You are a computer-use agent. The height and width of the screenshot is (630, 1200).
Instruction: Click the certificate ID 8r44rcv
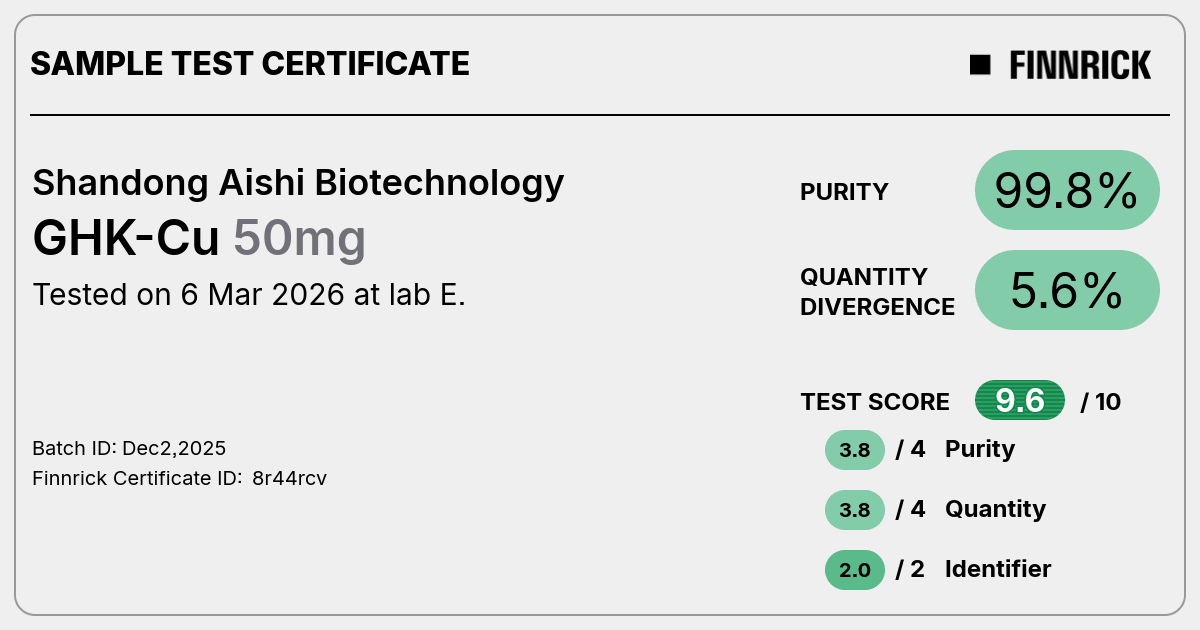(x=289, y=478)
